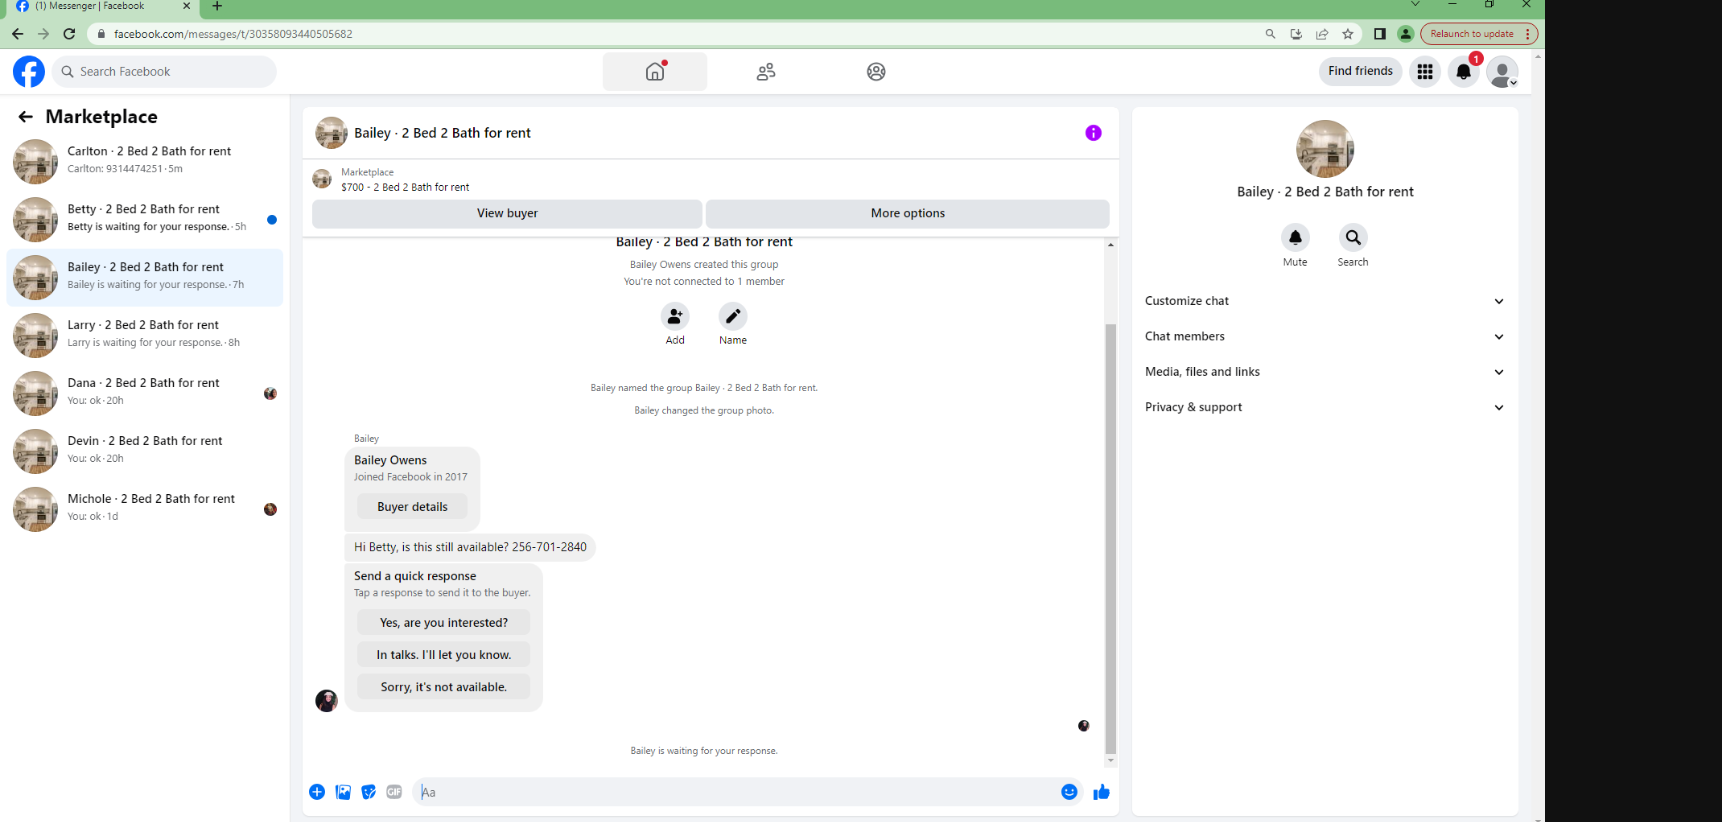Open conversation information purple icon

click(1093, 133)
